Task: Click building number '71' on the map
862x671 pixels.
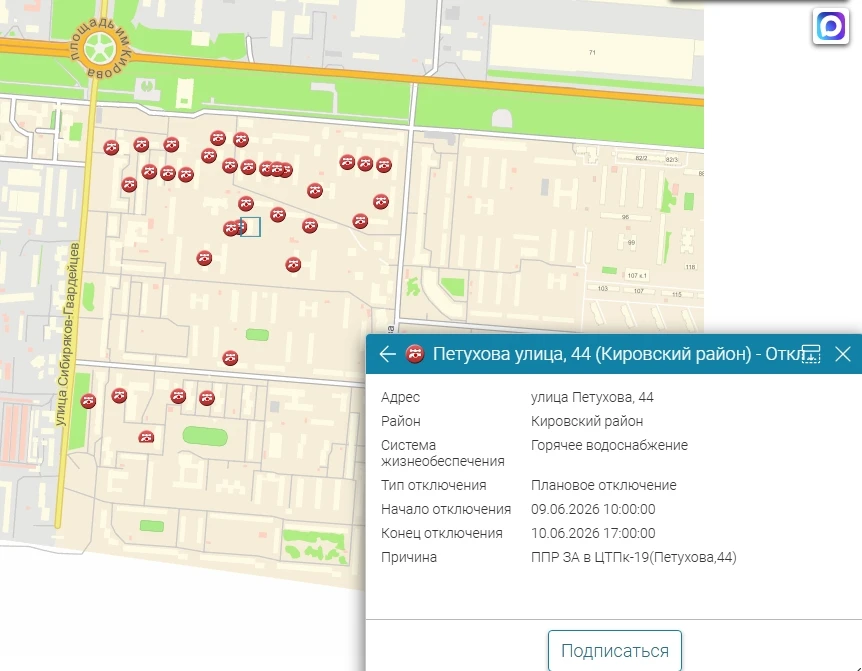Action: (592, 53)
